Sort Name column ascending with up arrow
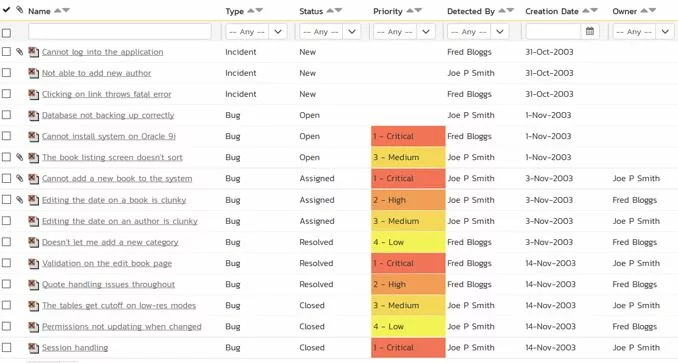The height and width of the screenshot is (363, 678). 58,11
